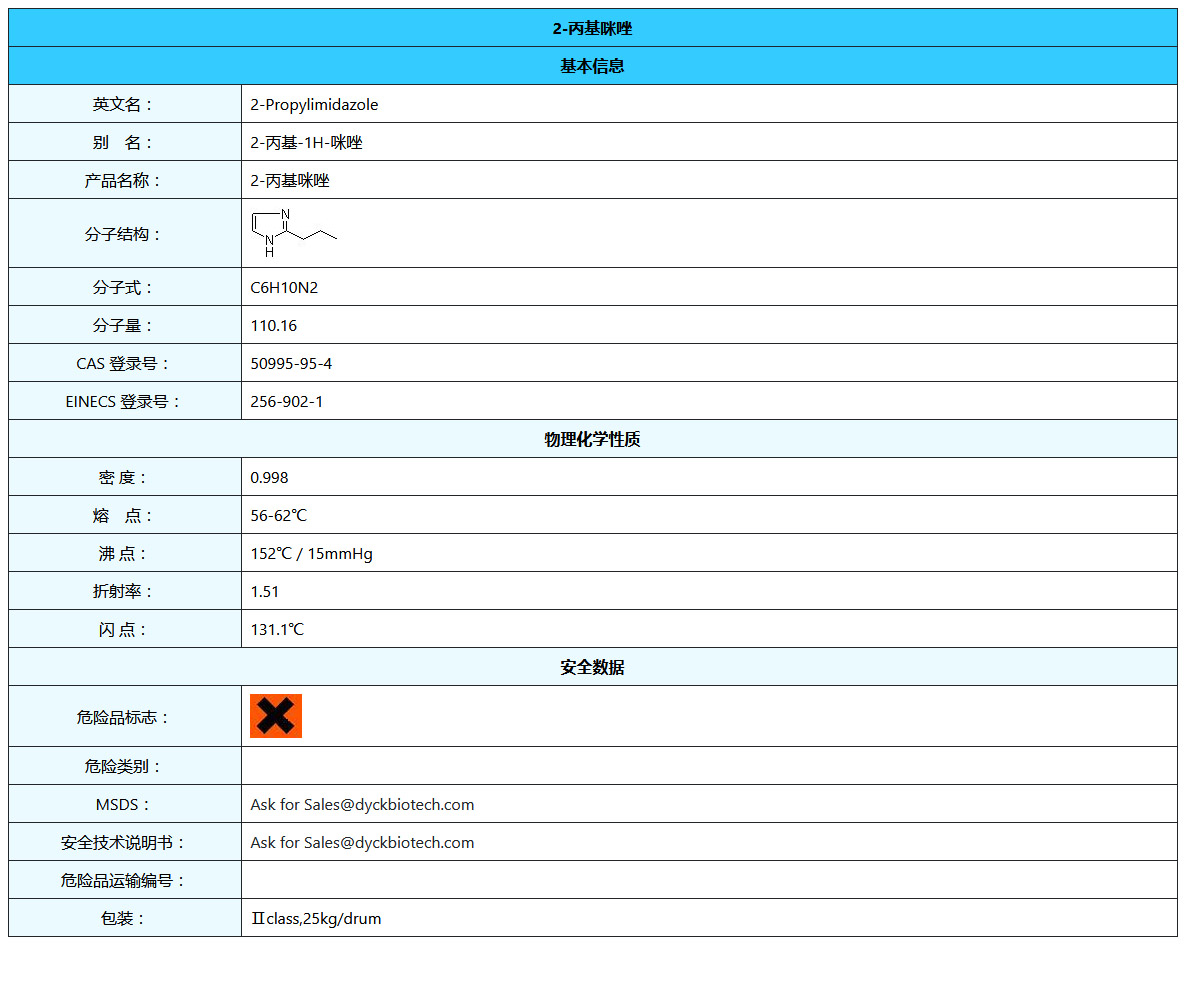Click the 危险类别 label cell
The height and width of the screenshot is (1000, 1200).
(125, 766)
